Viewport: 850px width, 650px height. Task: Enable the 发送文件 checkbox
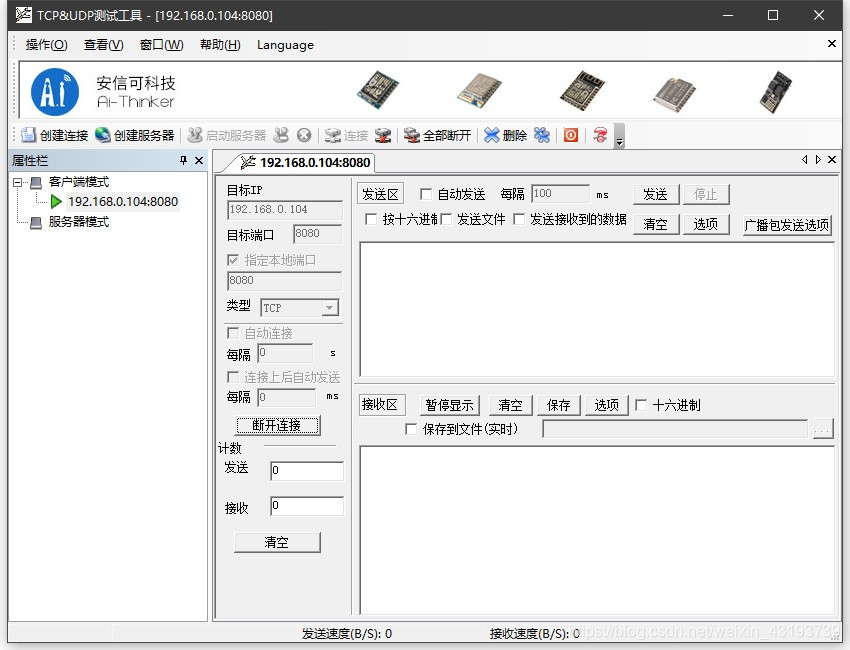446,219
